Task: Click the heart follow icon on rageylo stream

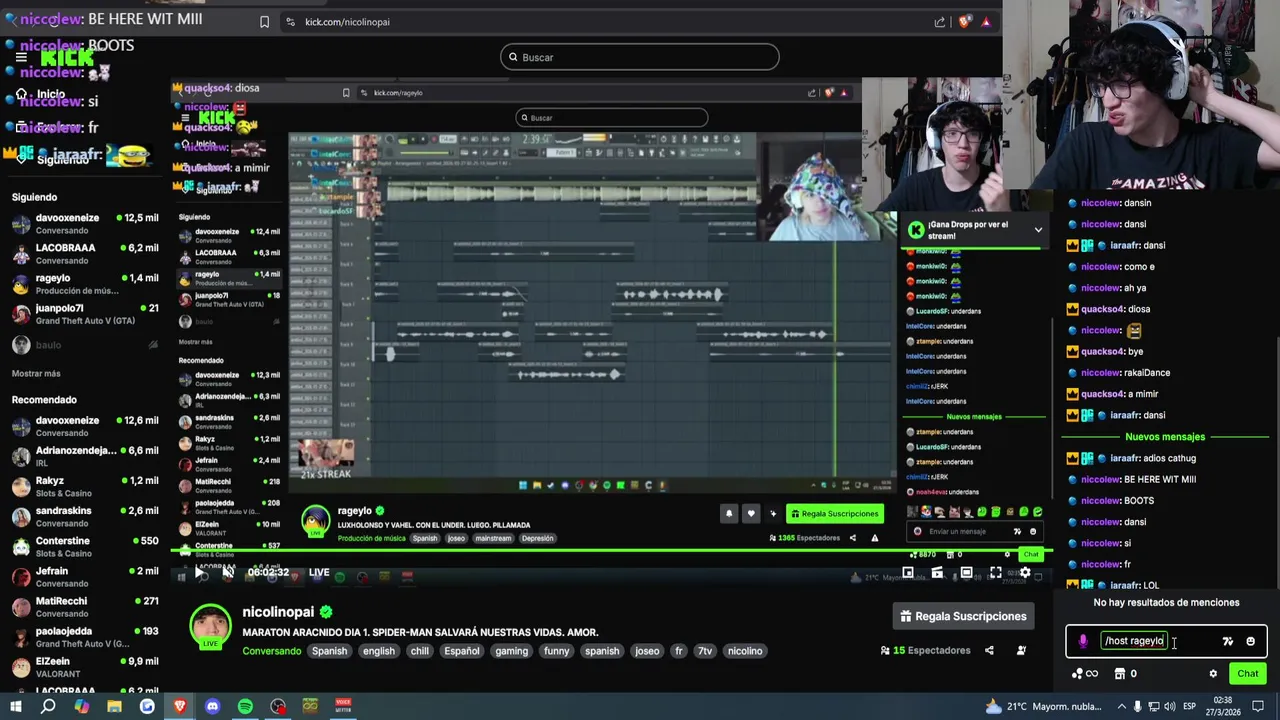Action: coord(751,514)
